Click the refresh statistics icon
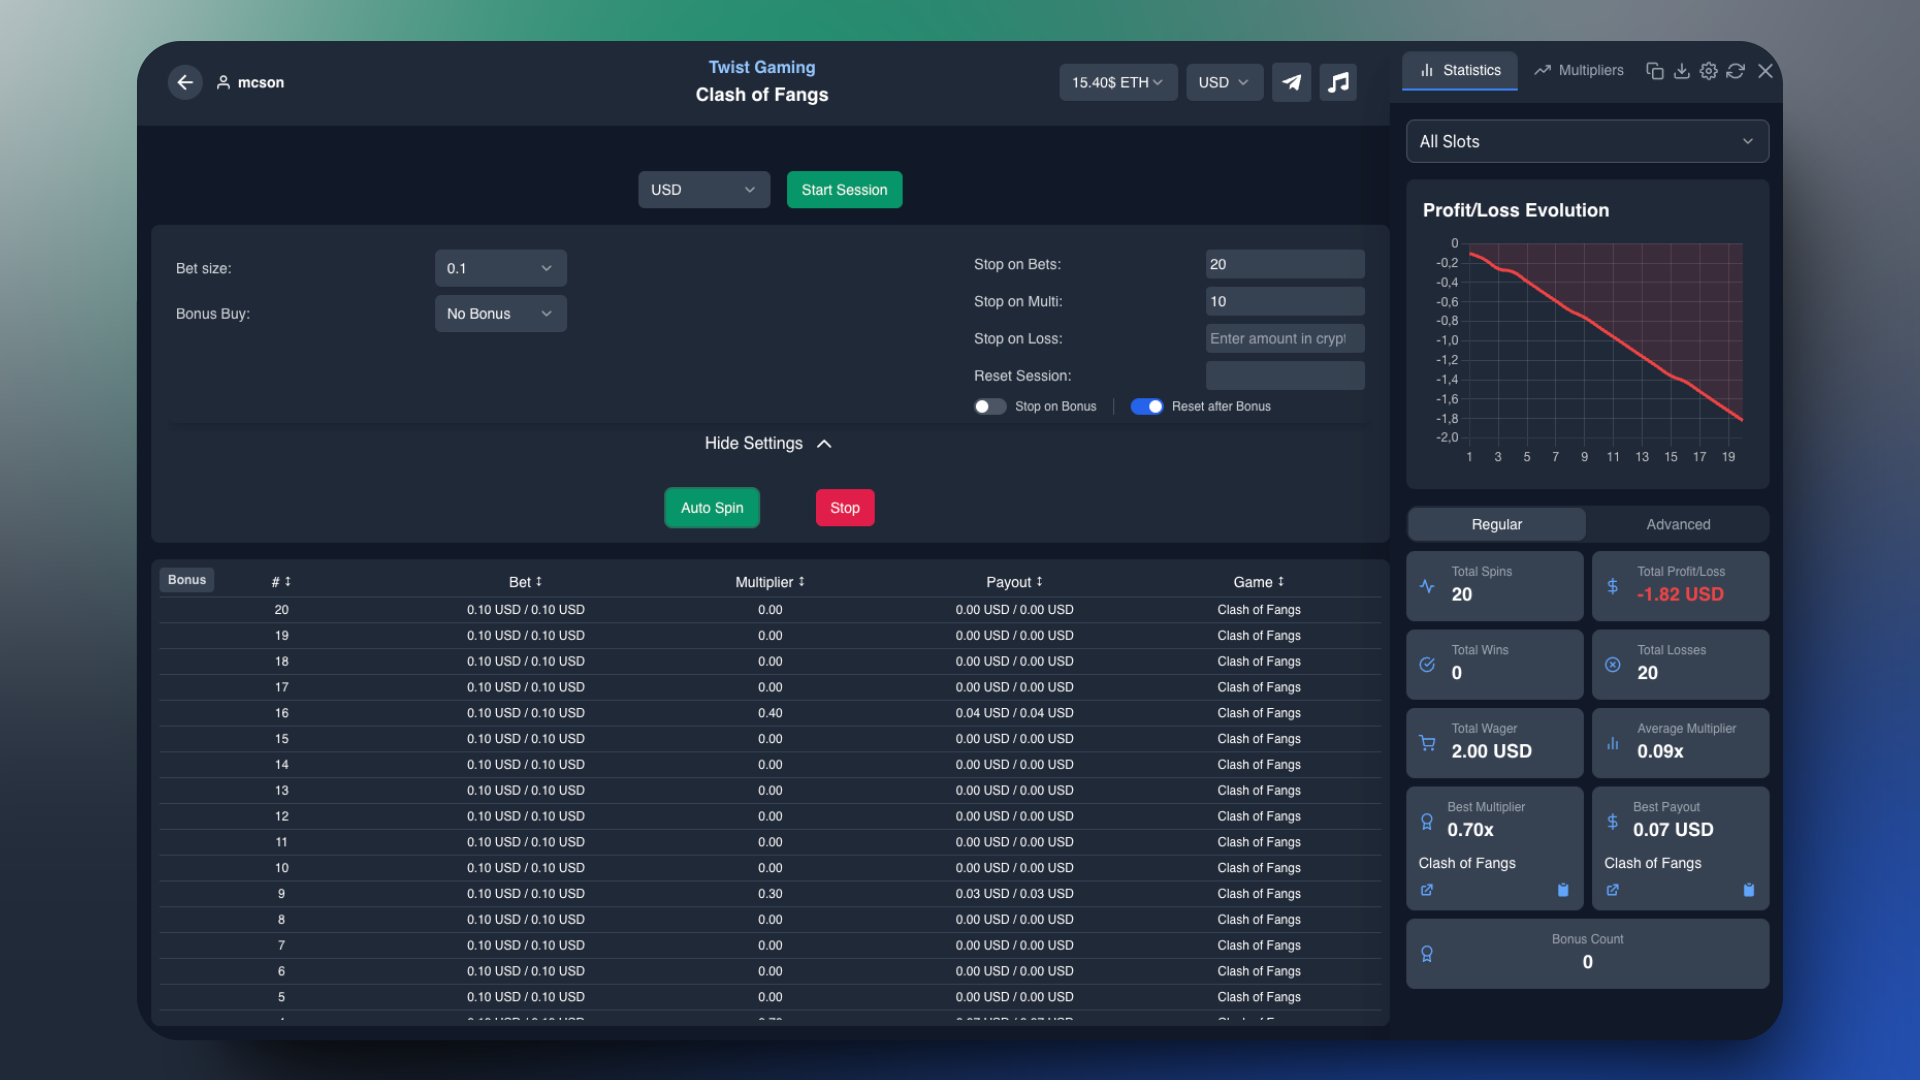 (1736, 71)
